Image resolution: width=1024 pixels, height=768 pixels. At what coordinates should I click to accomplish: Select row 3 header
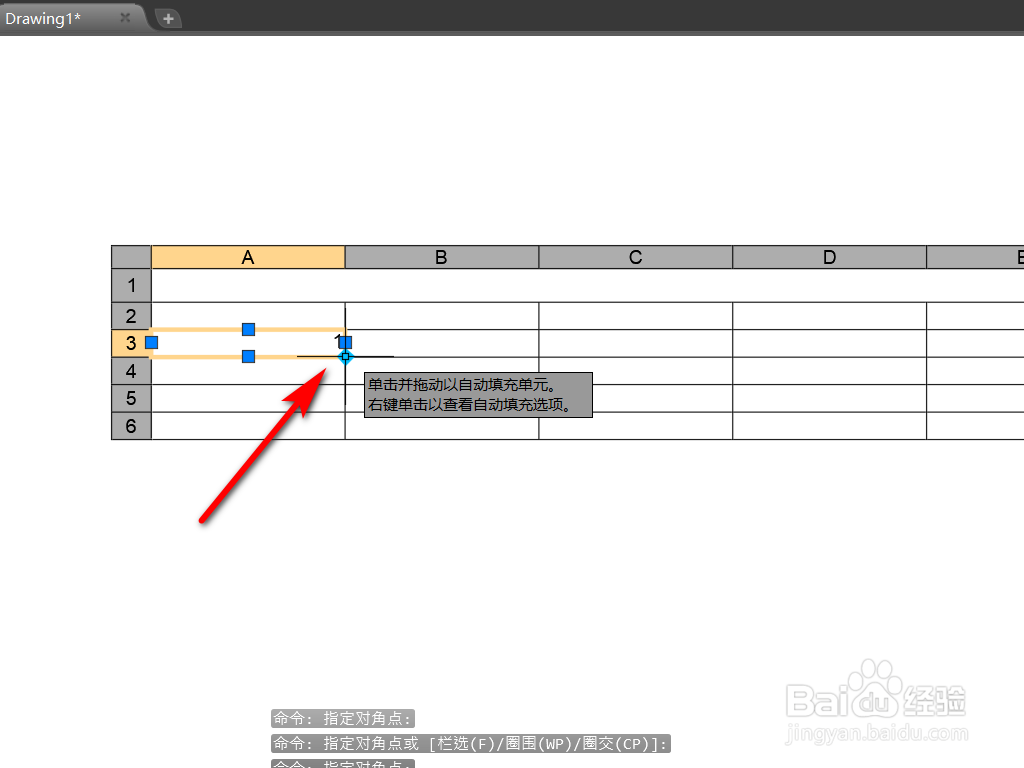tap(131, 344)
